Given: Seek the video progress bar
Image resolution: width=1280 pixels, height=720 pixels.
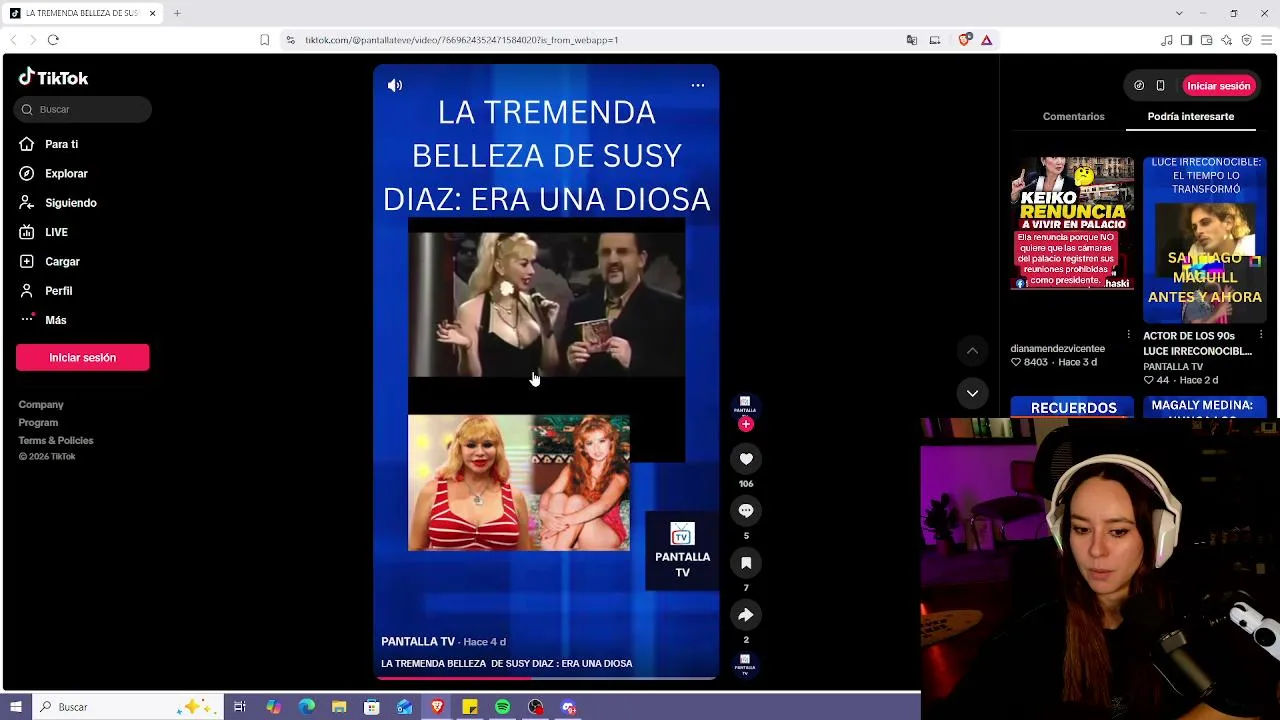Looking at the screenshot, I should [546, 678].
